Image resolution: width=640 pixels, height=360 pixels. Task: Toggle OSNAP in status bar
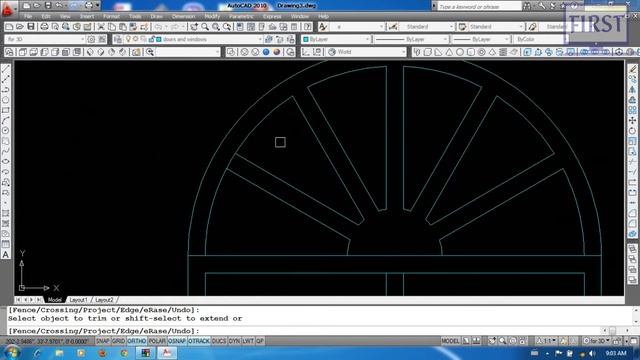(x=177, y=341)
